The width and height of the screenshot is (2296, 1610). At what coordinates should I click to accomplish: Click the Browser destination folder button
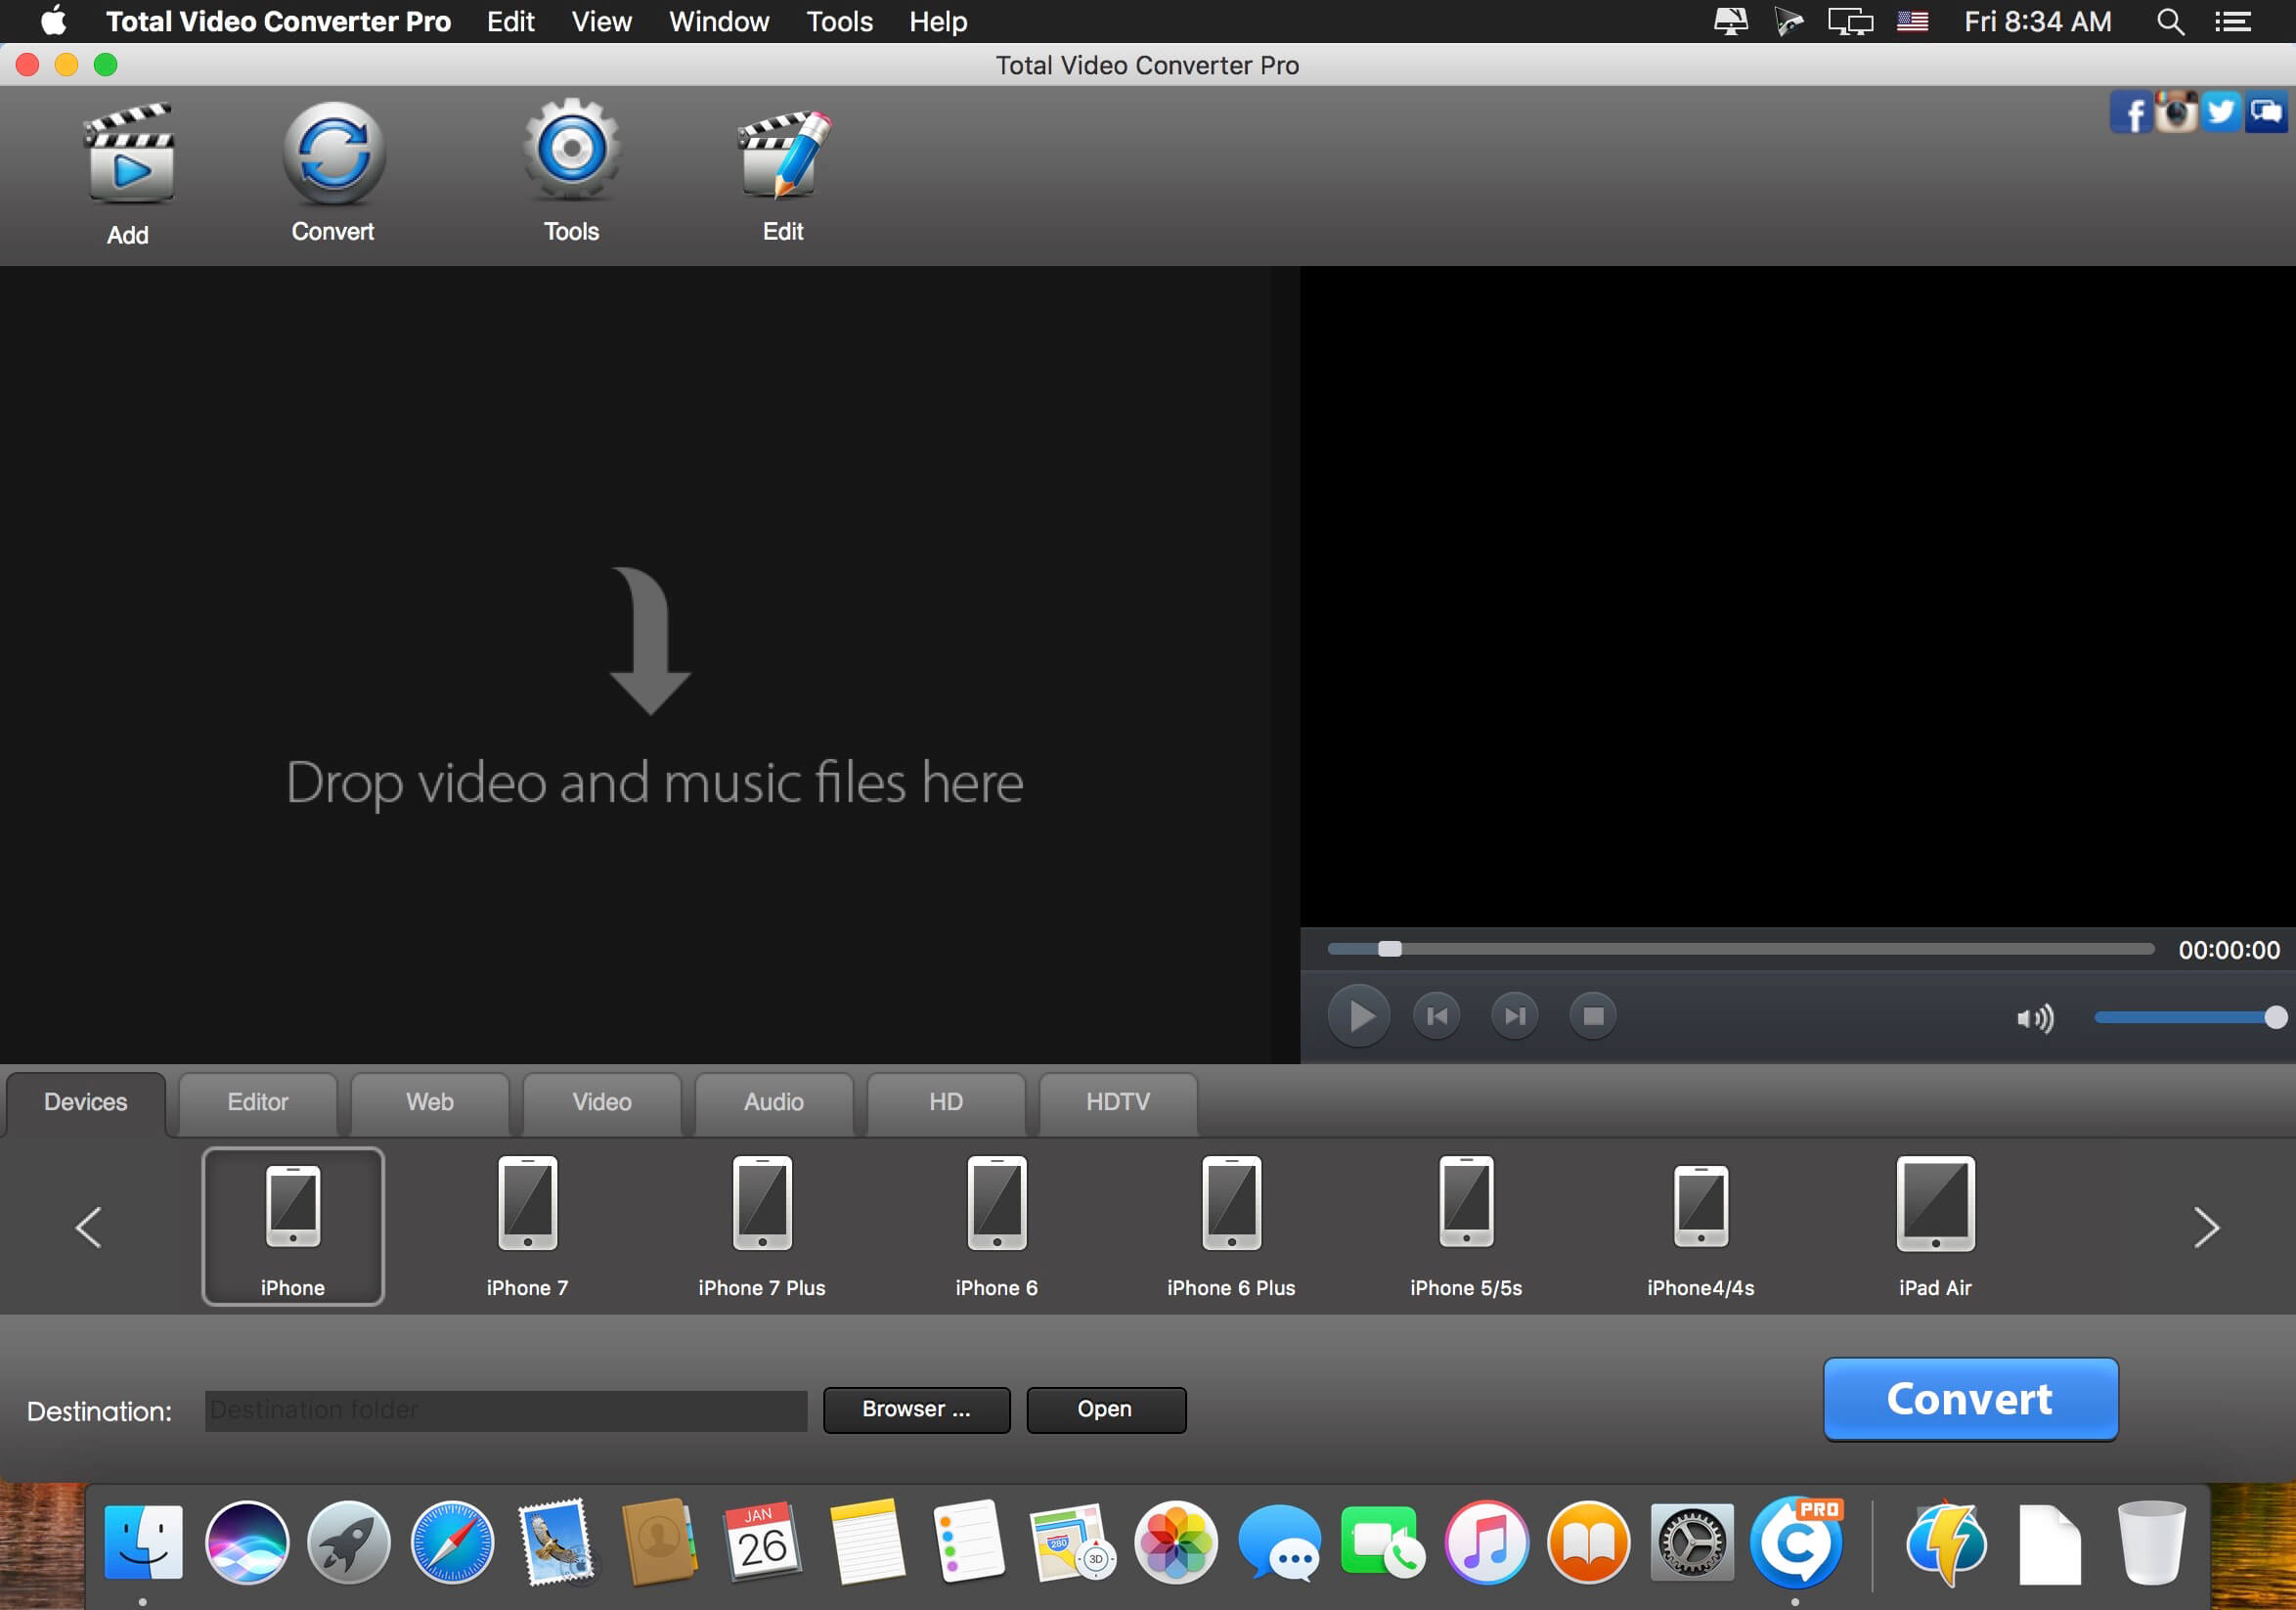[x=912, y=1409]
